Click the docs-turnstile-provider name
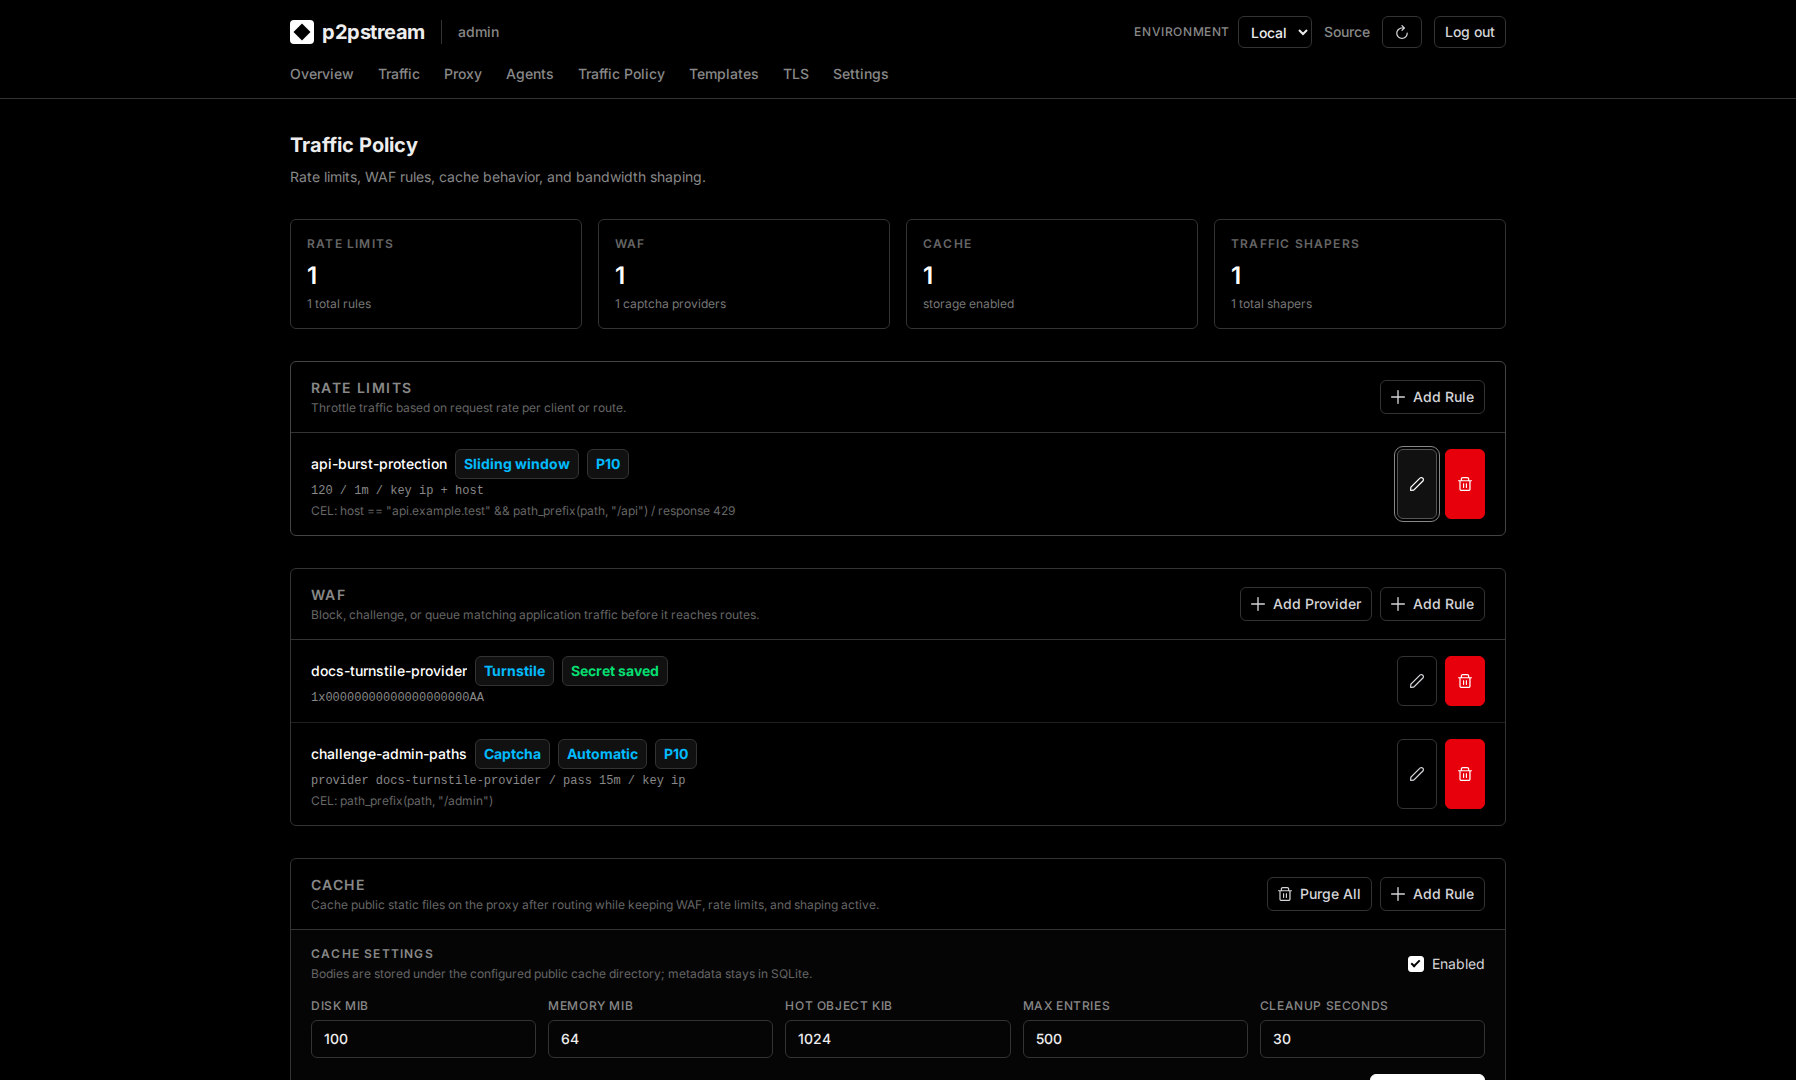Viewport: 1796px width, 1080px height. coord(389,671)
